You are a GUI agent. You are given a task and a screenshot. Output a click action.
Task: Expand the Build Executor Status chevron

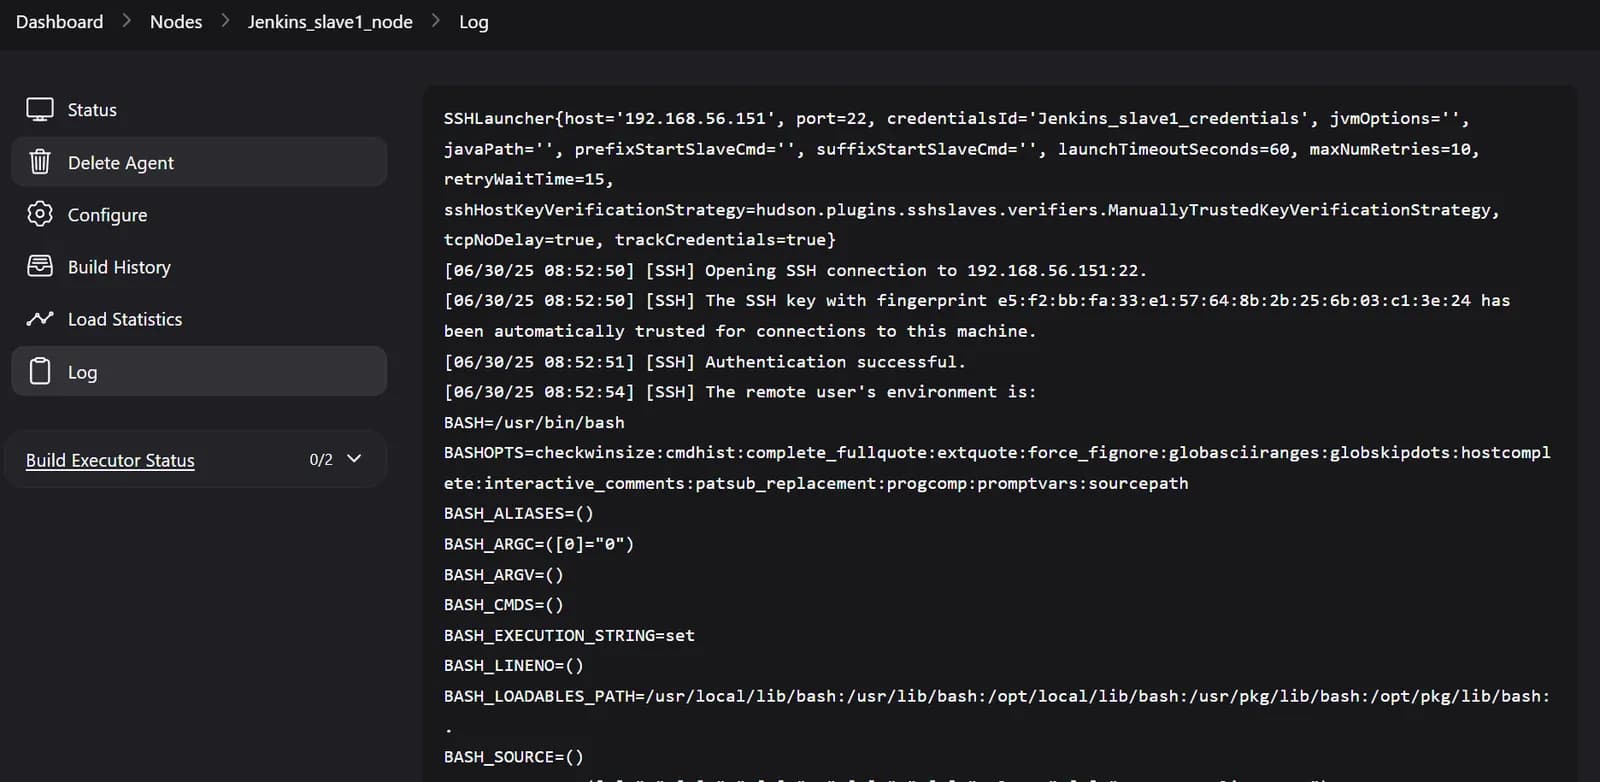pos(354,459)
